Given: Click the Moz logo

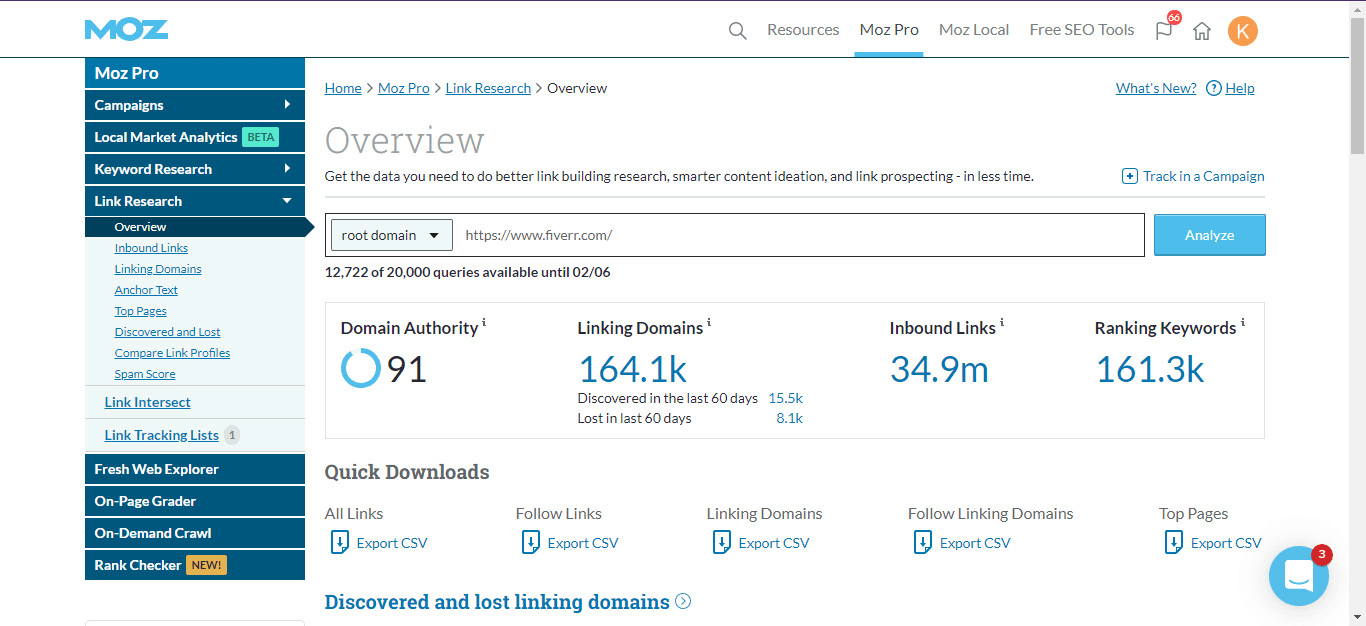Looking at the screenshot, I should (x=126, y=29).
